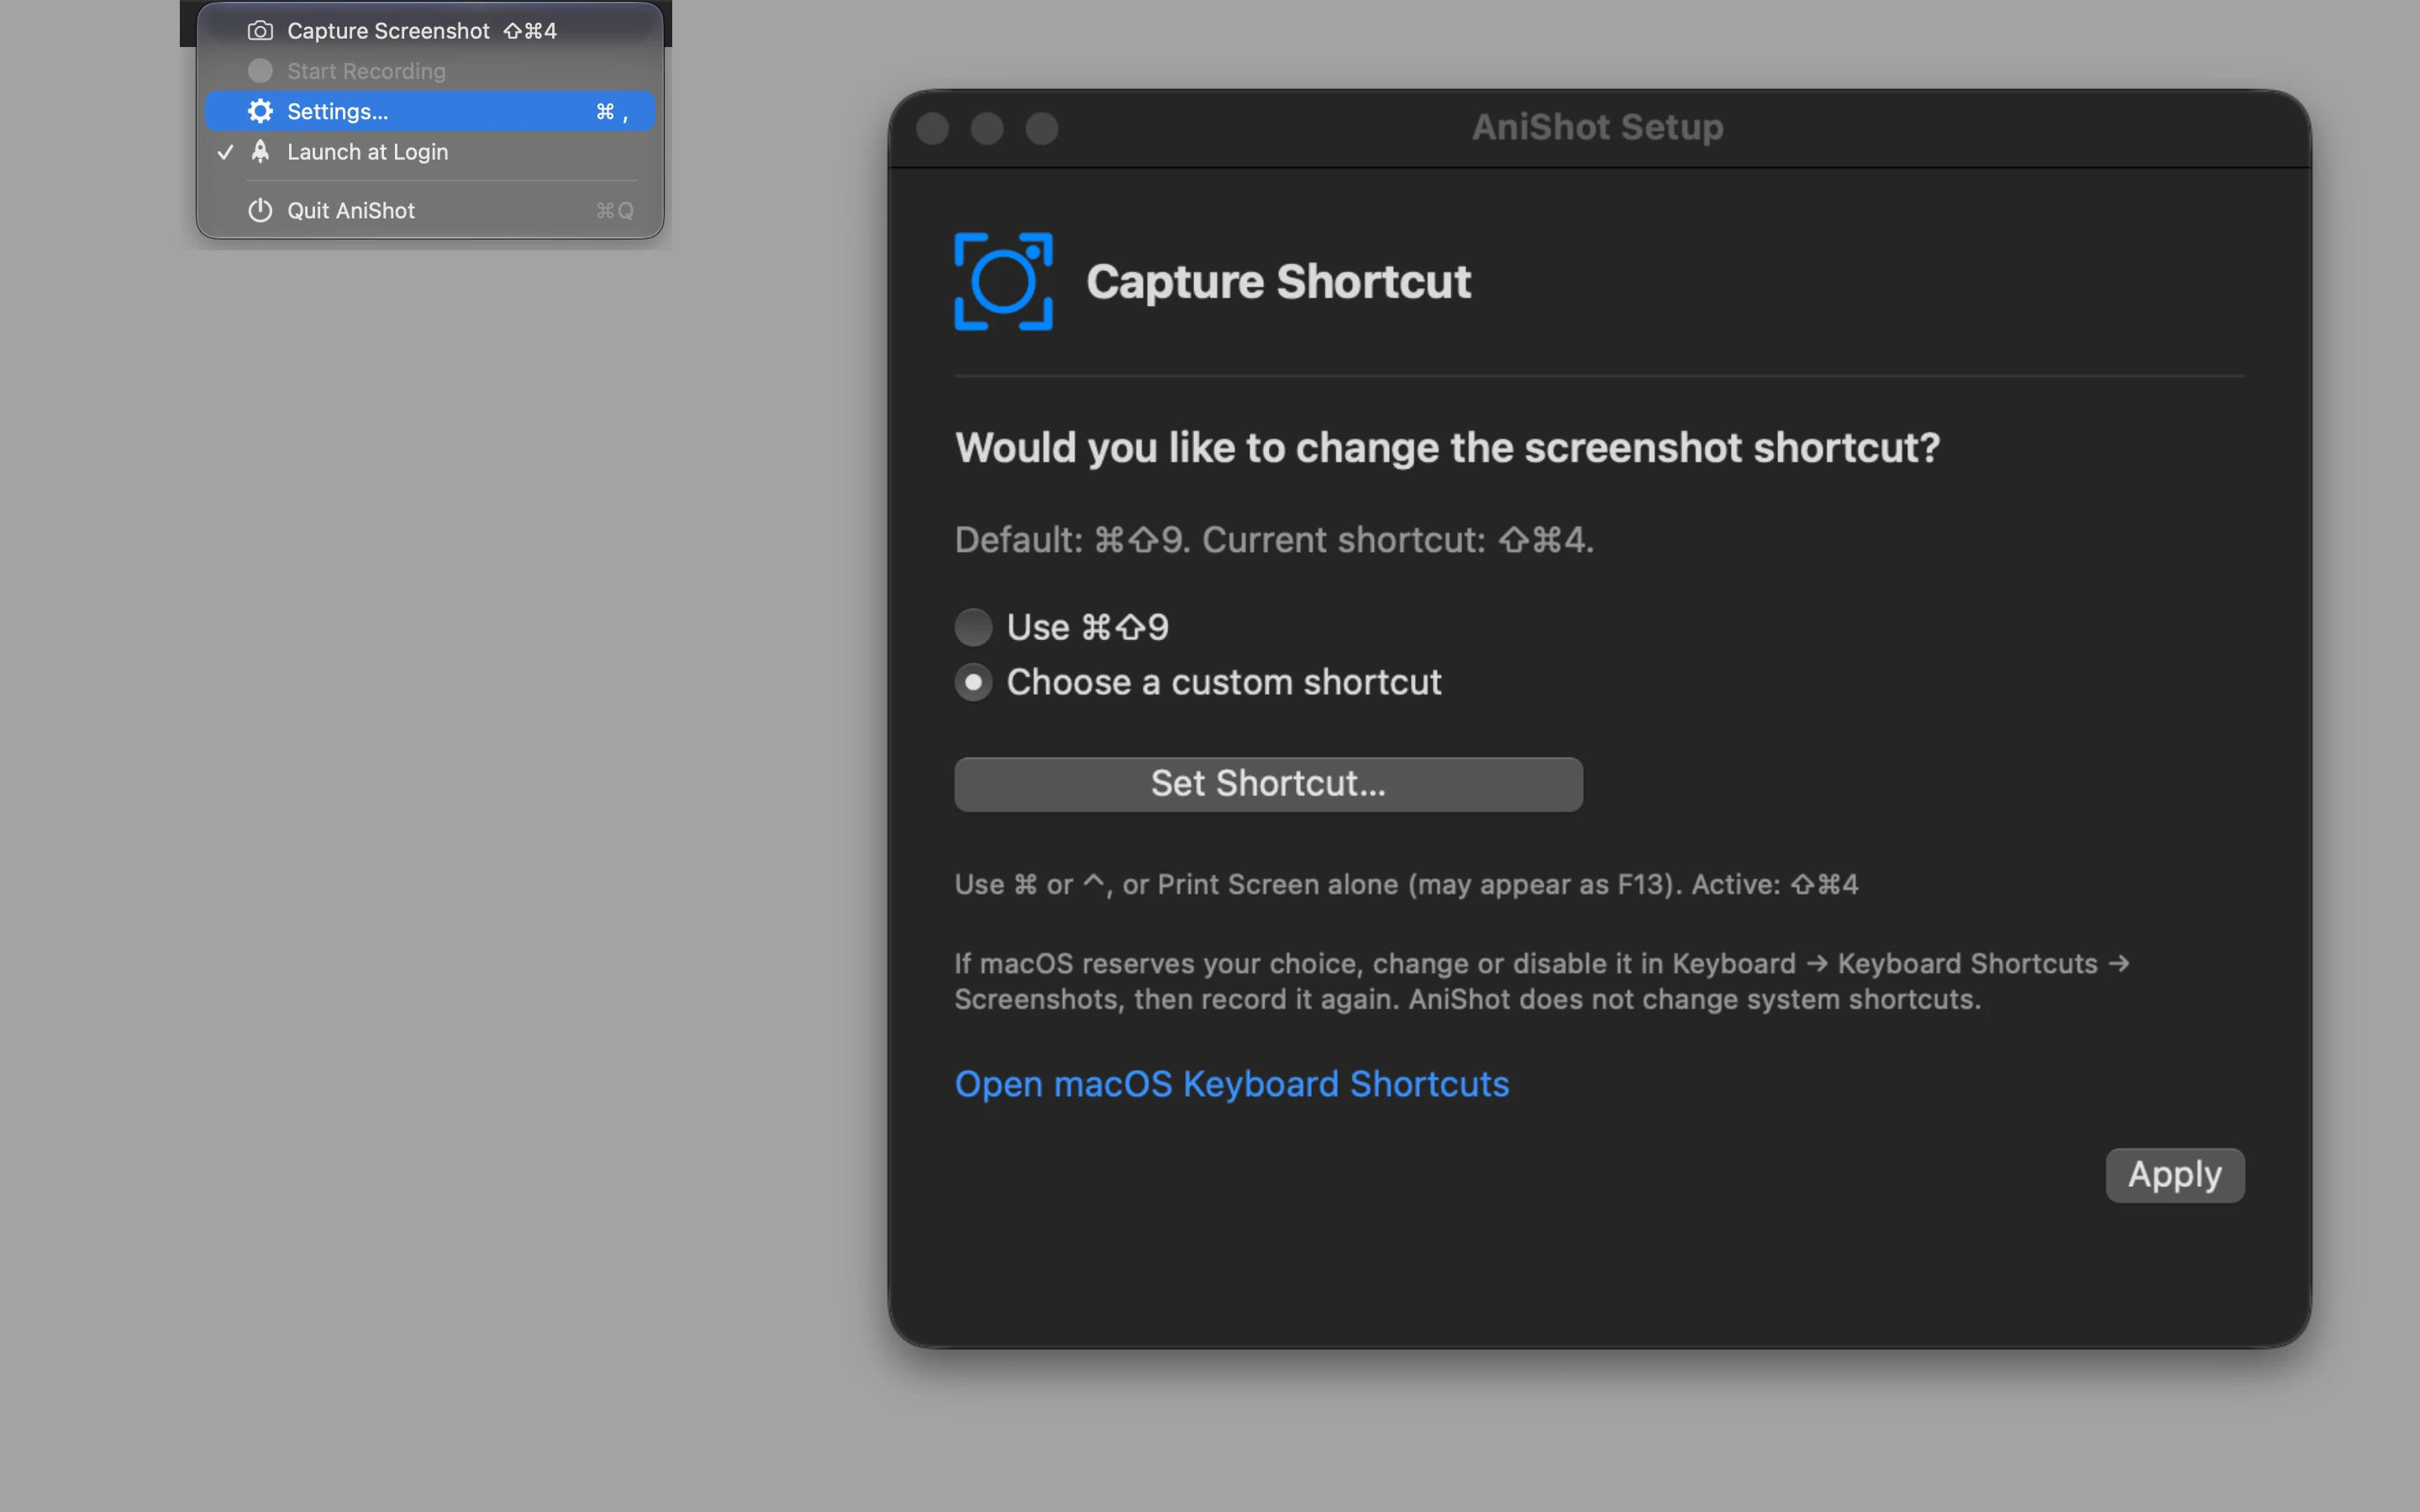Select the Start Recording menu entry
Screen dimensions: 2420x1512
[x=430, y=71]
